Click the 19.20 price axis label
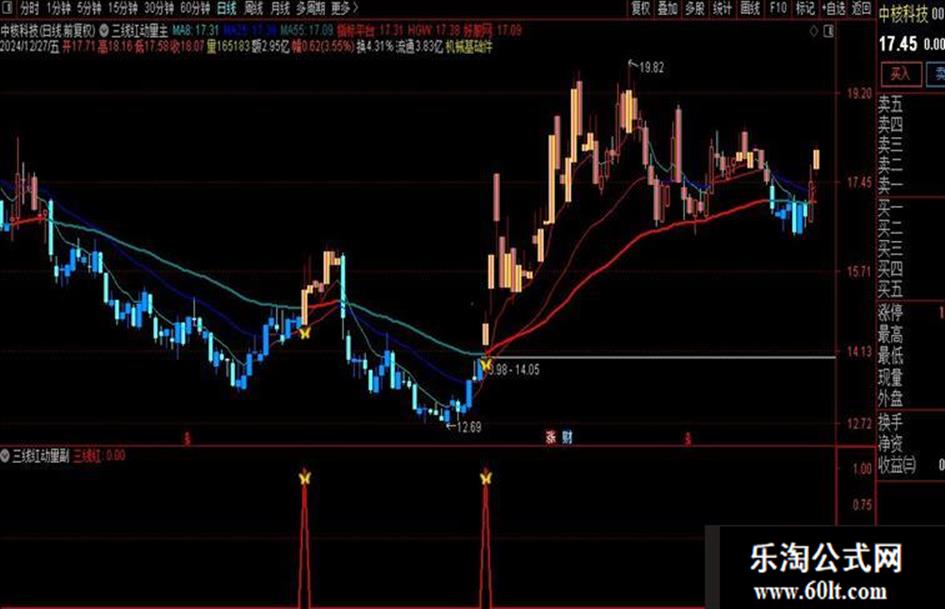945x609 pixels. click(x=859, y=93)
